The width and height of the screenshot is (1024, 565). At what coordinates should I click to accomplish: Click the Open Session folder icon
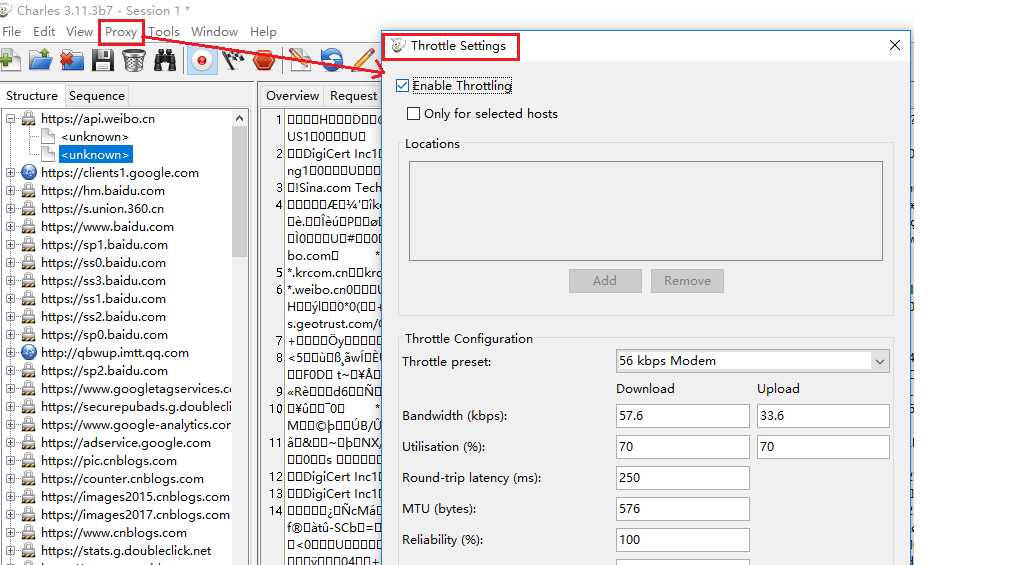pyautogui.click(x=40, y=60)
